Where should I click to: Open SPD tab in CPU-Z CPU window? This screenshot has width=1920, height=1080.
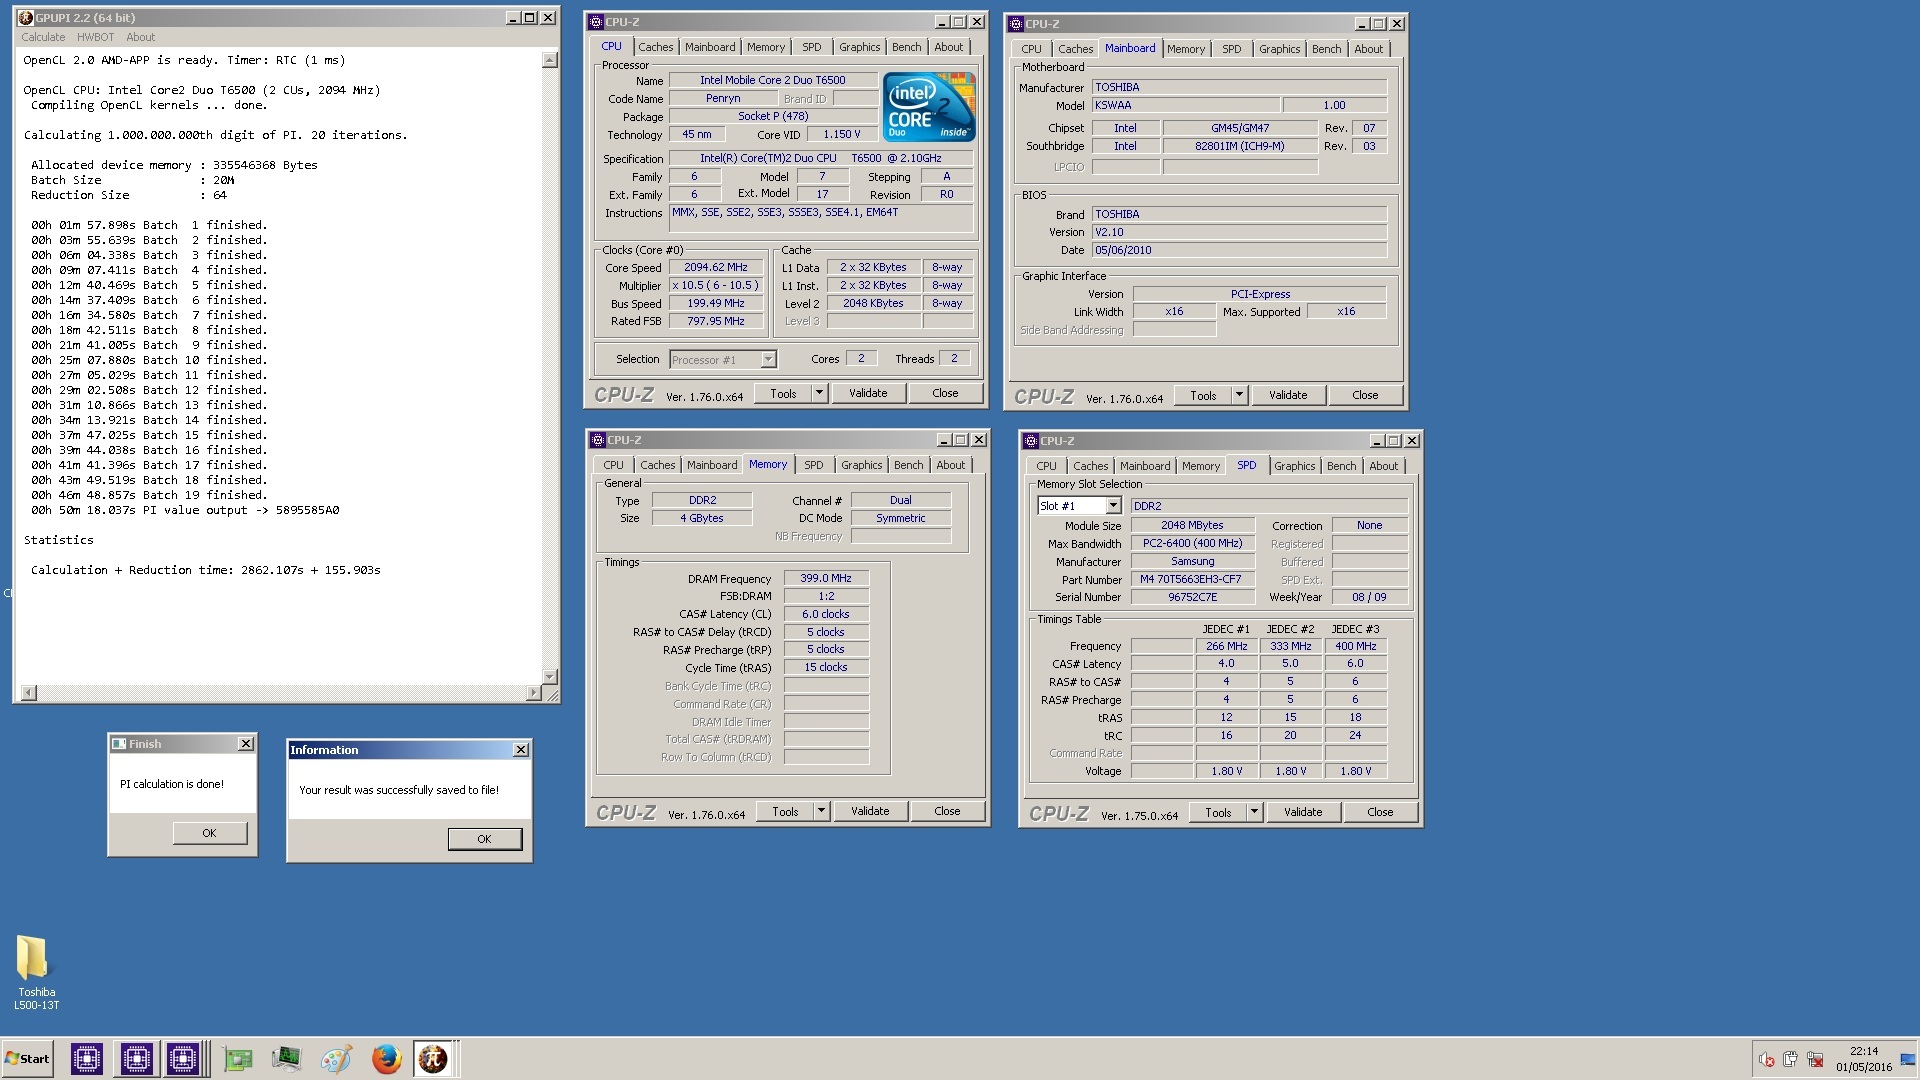point(812,47)
